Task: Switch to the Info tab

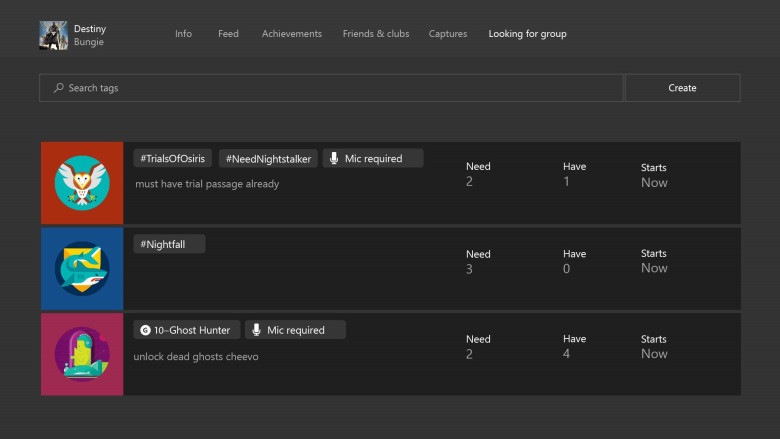Action: pos(183,34)
